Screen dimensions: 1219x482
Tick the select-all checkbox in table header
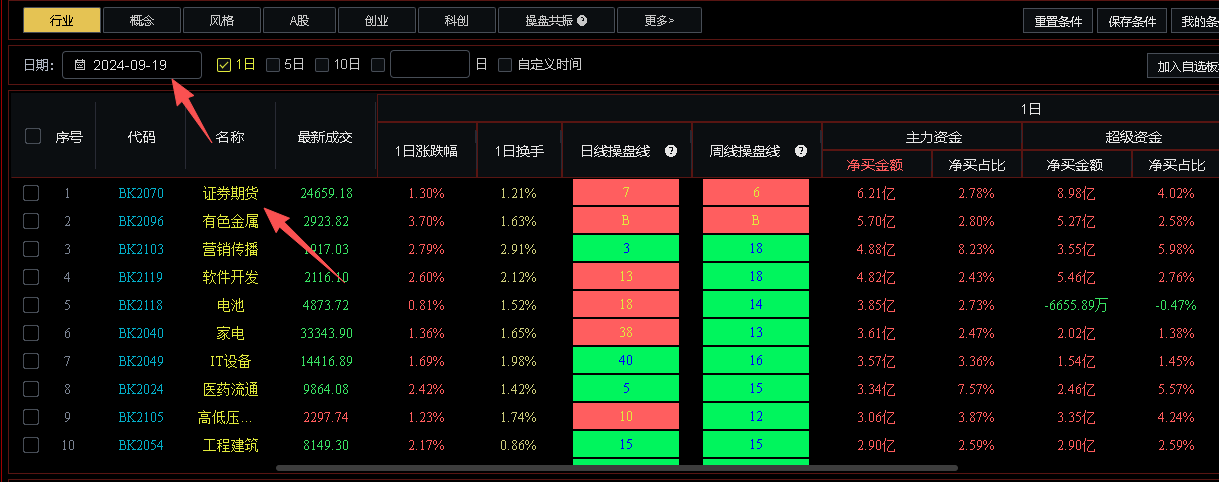point(33,137)
